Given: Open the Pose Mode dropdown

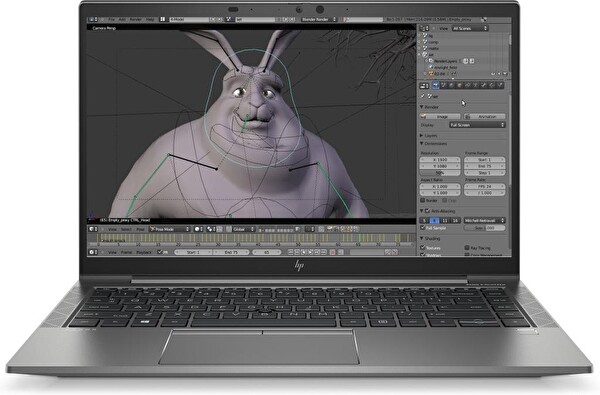Looking at the screenshot, I should [x=170, y=229].
